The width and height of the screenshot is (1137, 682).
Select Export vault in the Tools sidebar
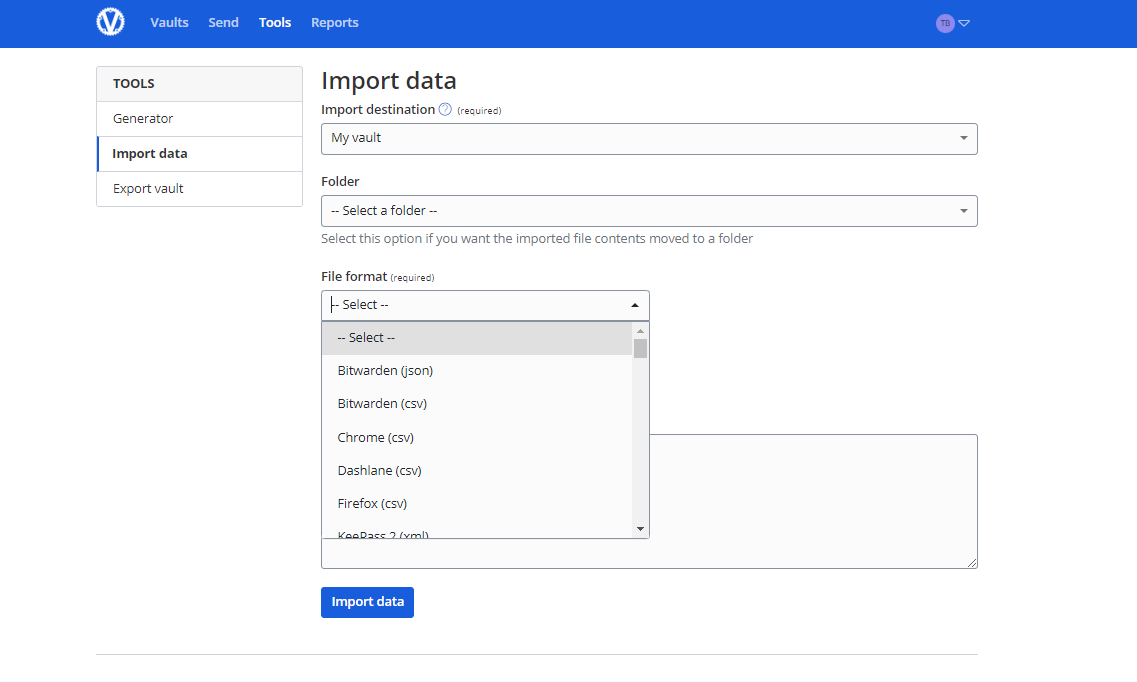[199, 188]
